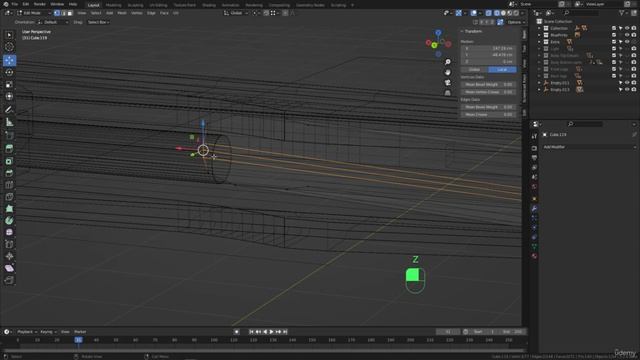Open the timeline Keying menu

coord(48,332)
